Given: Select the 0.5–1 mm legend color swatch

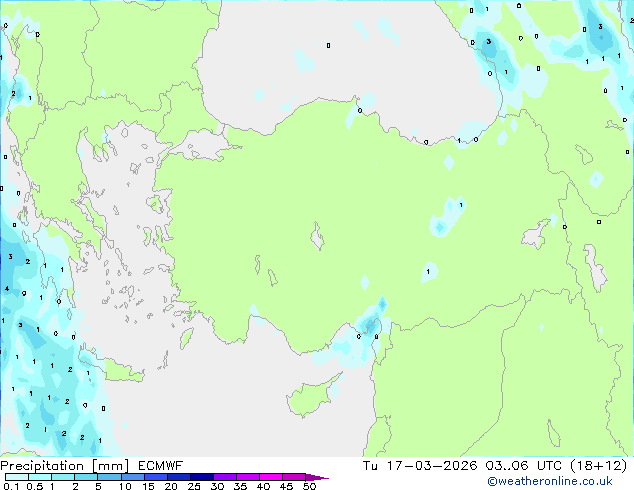Looking at the screenshot, I should (x=40, y=477).
